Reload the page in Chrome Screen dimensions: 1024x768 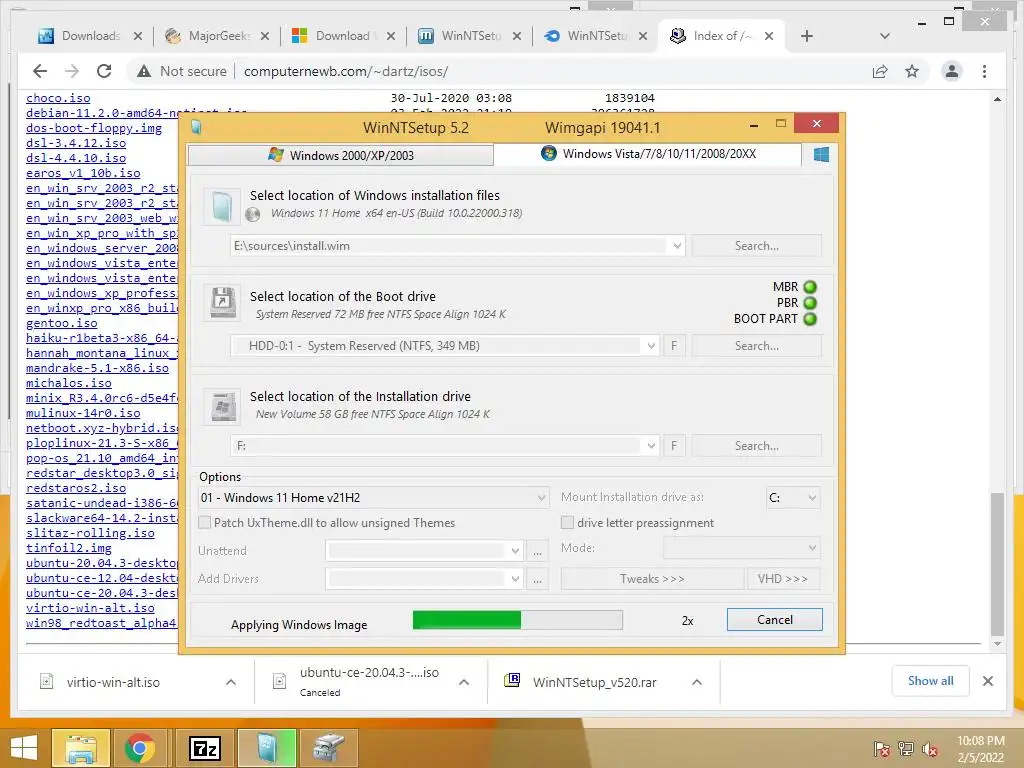tap(104, 71)
